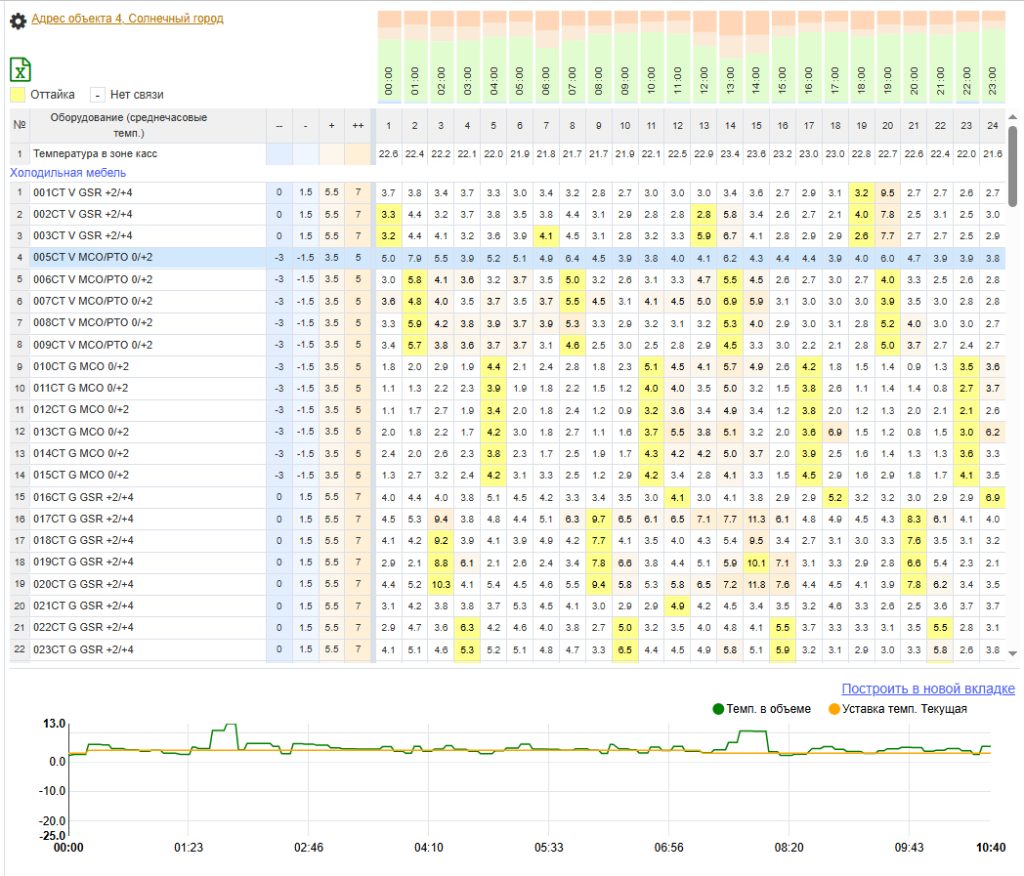
Task: Click the hour 24 column header
Action: click(991, 125)
